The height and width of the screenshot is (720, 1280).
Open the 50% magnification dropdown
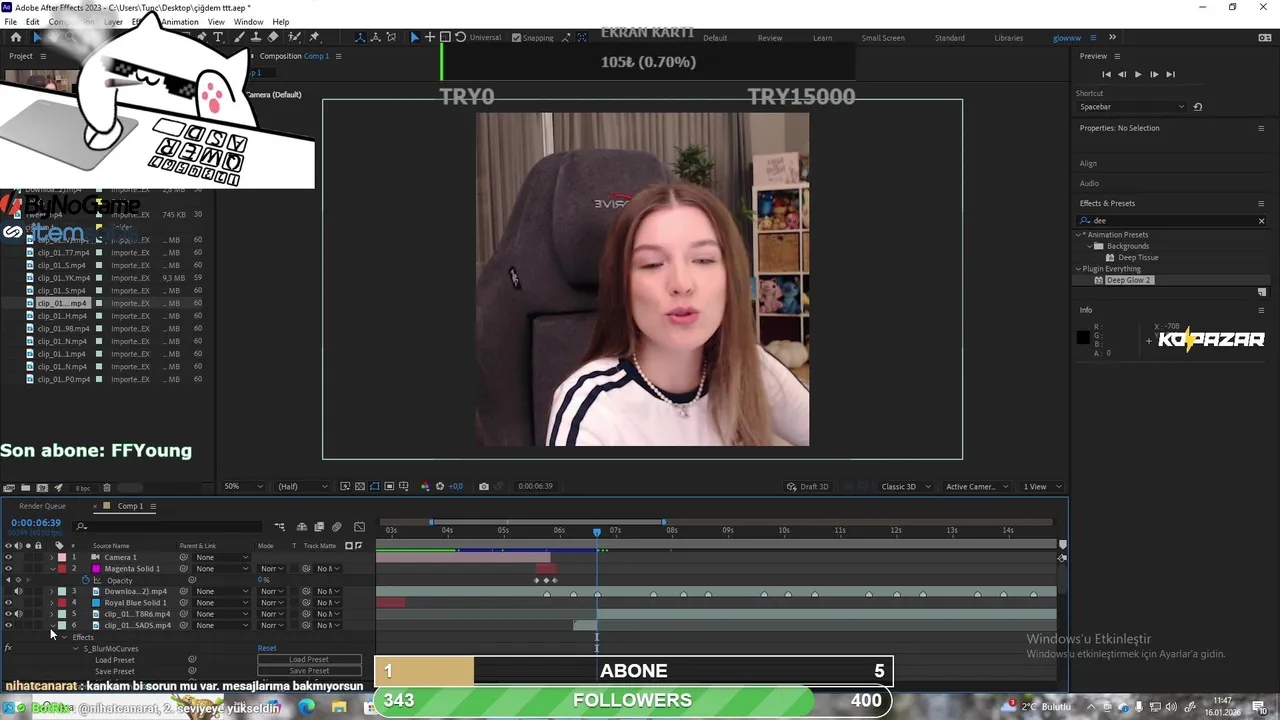tap(243, 487)
